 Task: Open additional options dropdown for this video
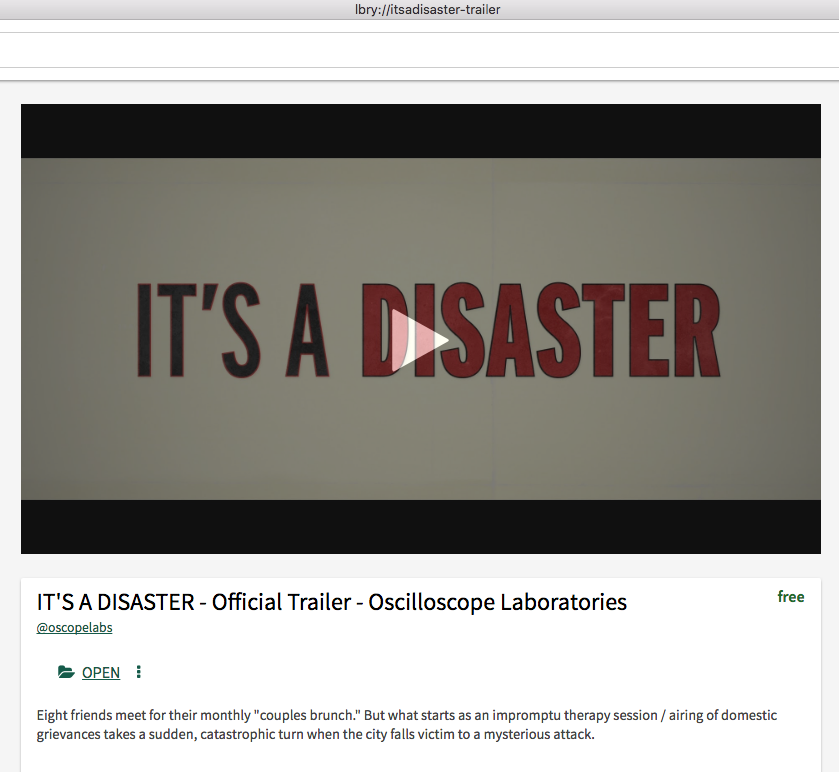(x=138, y=672)
